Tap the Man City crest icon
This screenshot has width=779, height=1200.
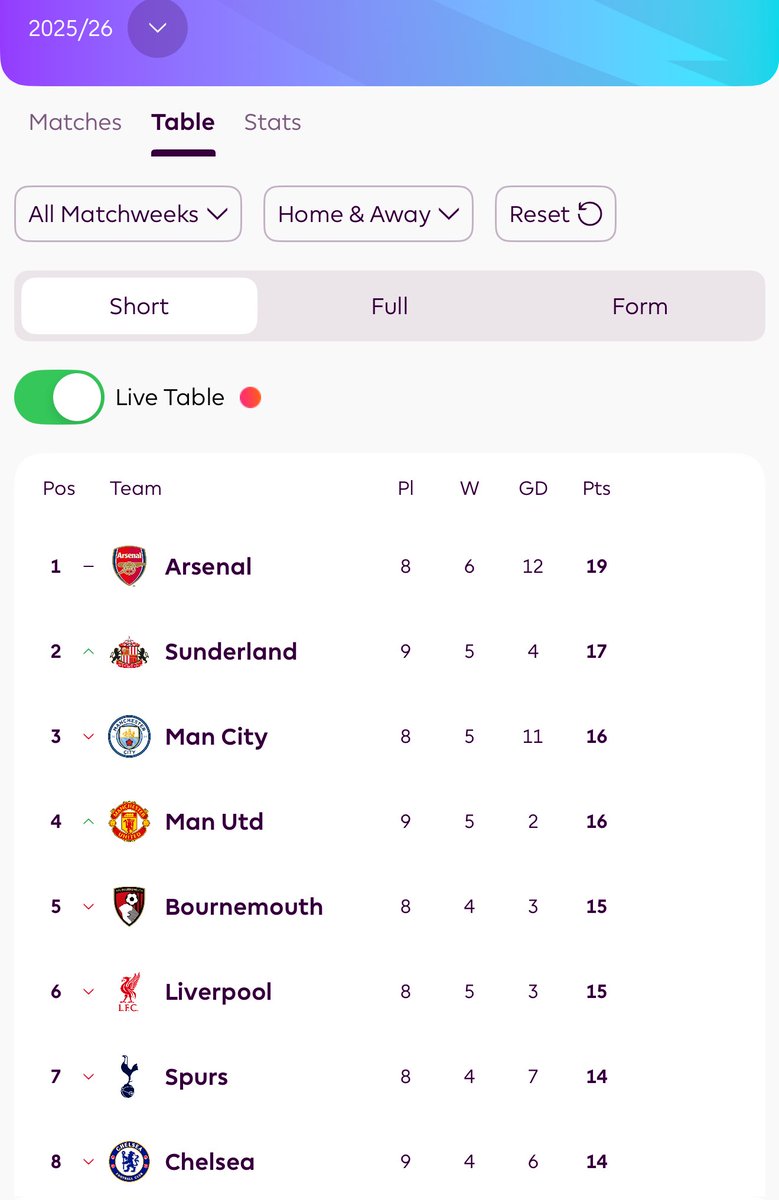click(x=129, y=736)
